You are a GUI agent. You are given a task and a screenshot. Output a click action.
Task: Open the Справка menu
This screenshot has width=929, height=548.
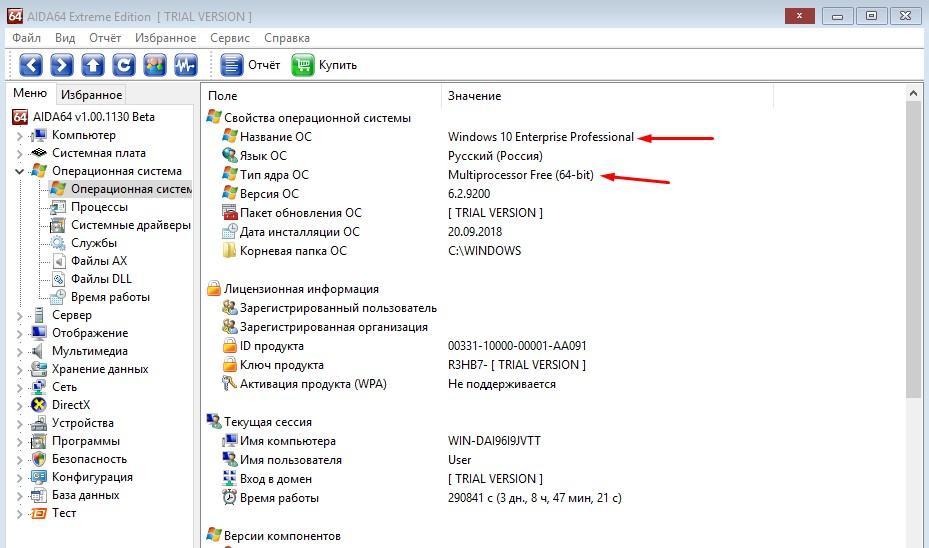[287, 38]
